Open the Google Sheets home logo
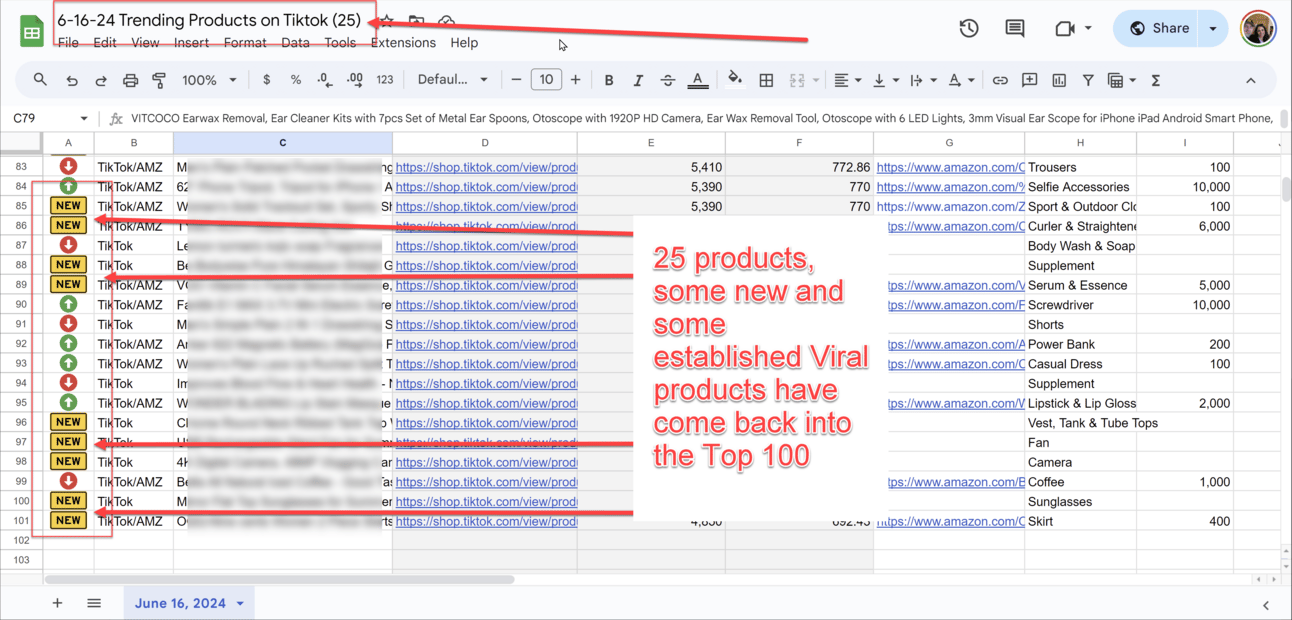 32,31
